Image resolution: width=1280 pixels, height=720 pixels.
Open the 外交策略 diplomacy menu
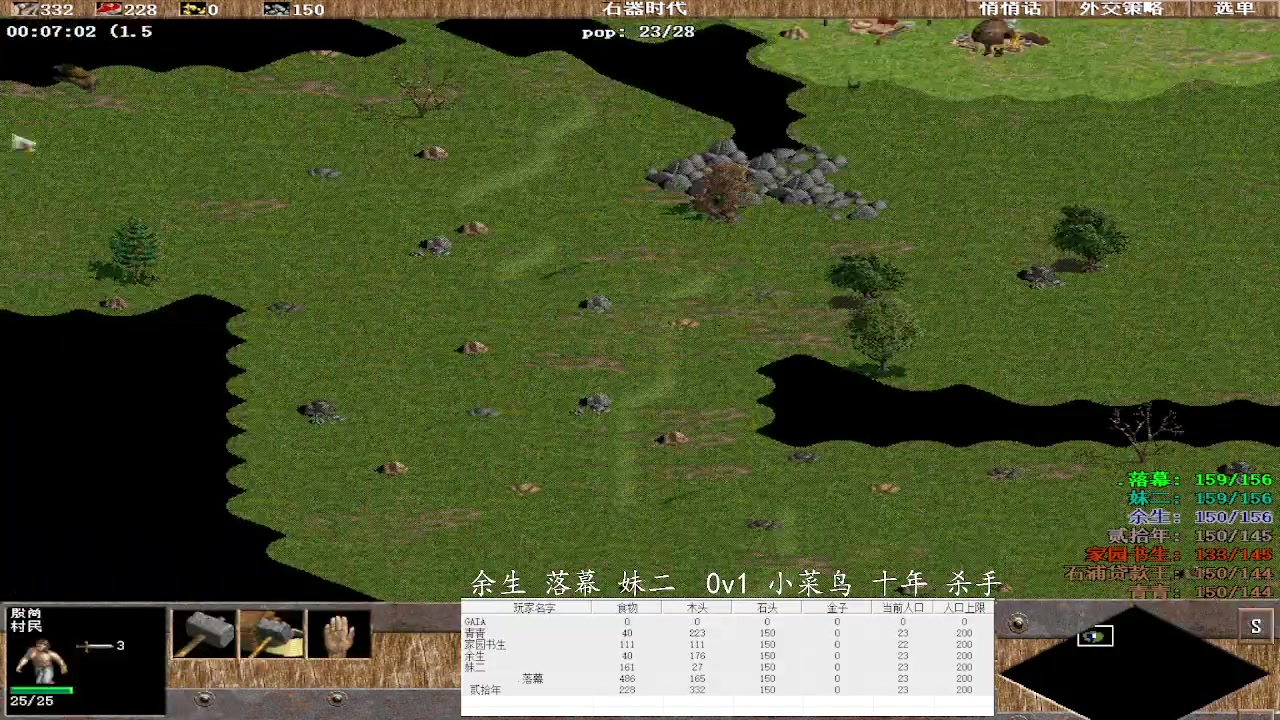point(1121,8)
